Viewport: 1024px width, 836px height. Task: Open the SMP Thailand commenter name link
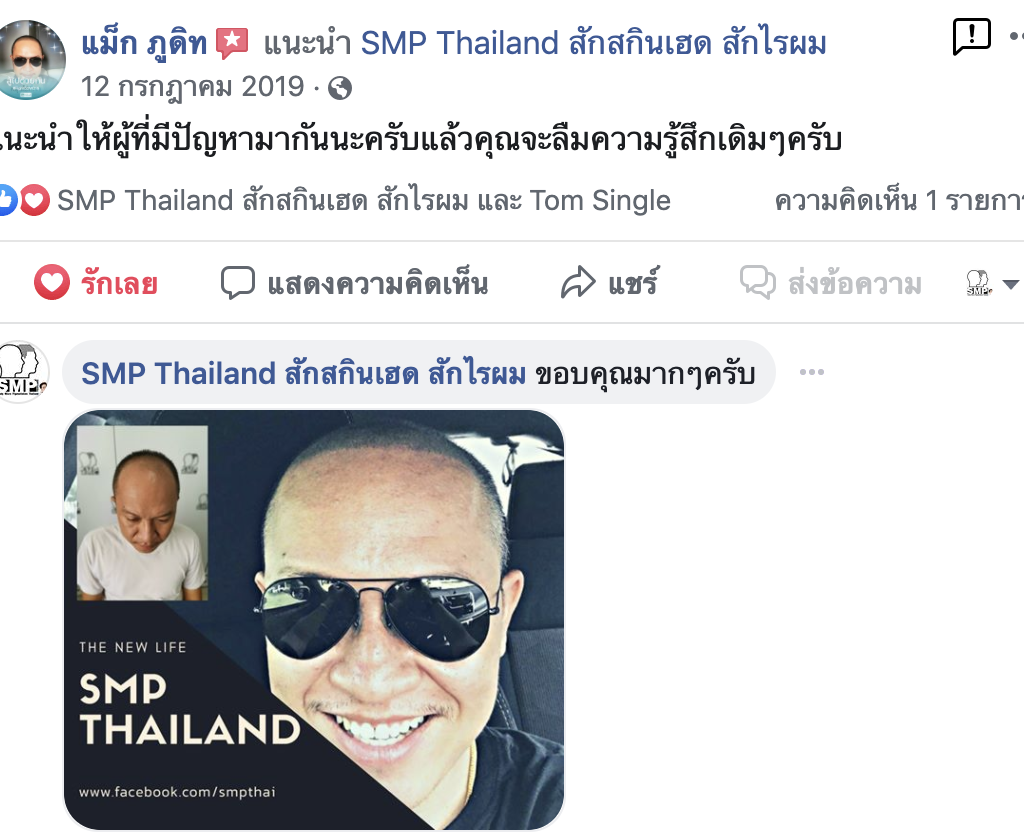304,374
